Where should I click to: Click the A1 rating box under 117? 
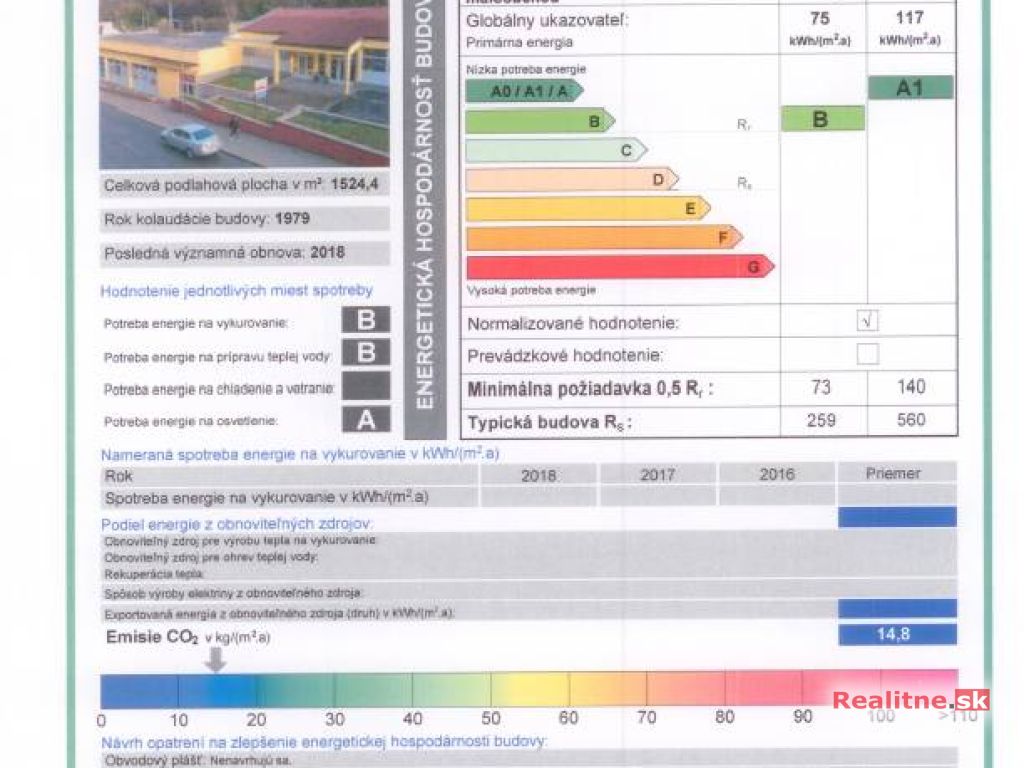pyautogui.click(x=910, y=88)
